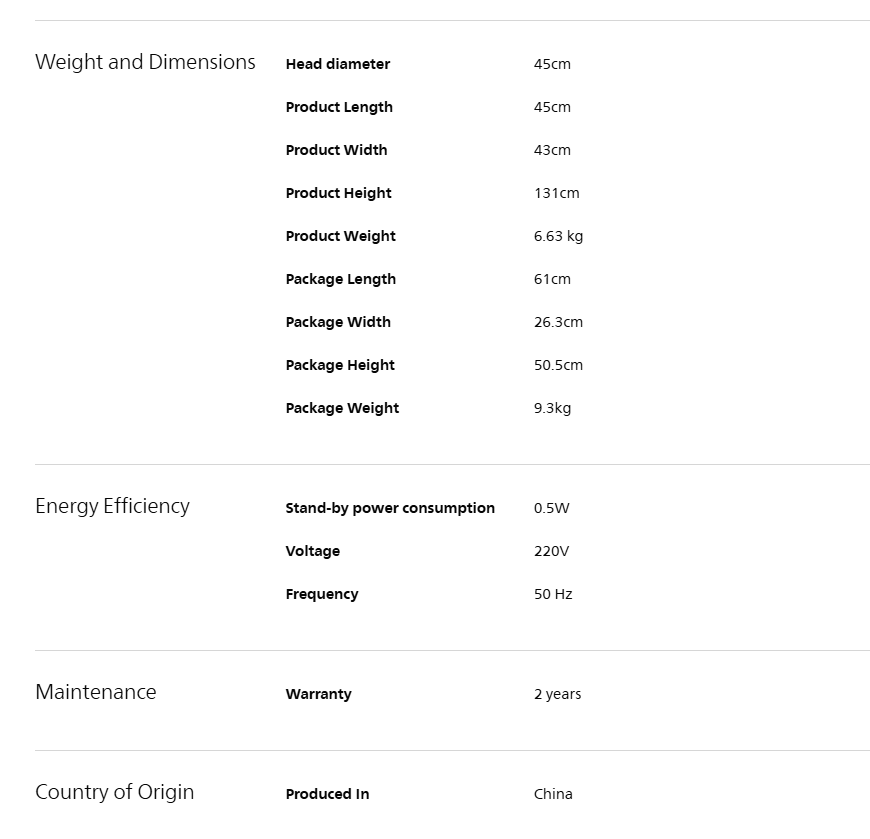Image resolution: width=870 pixels, height=839 pixels.
Task: Click the Energy Efficiency heading
Action: pos(113,506)
